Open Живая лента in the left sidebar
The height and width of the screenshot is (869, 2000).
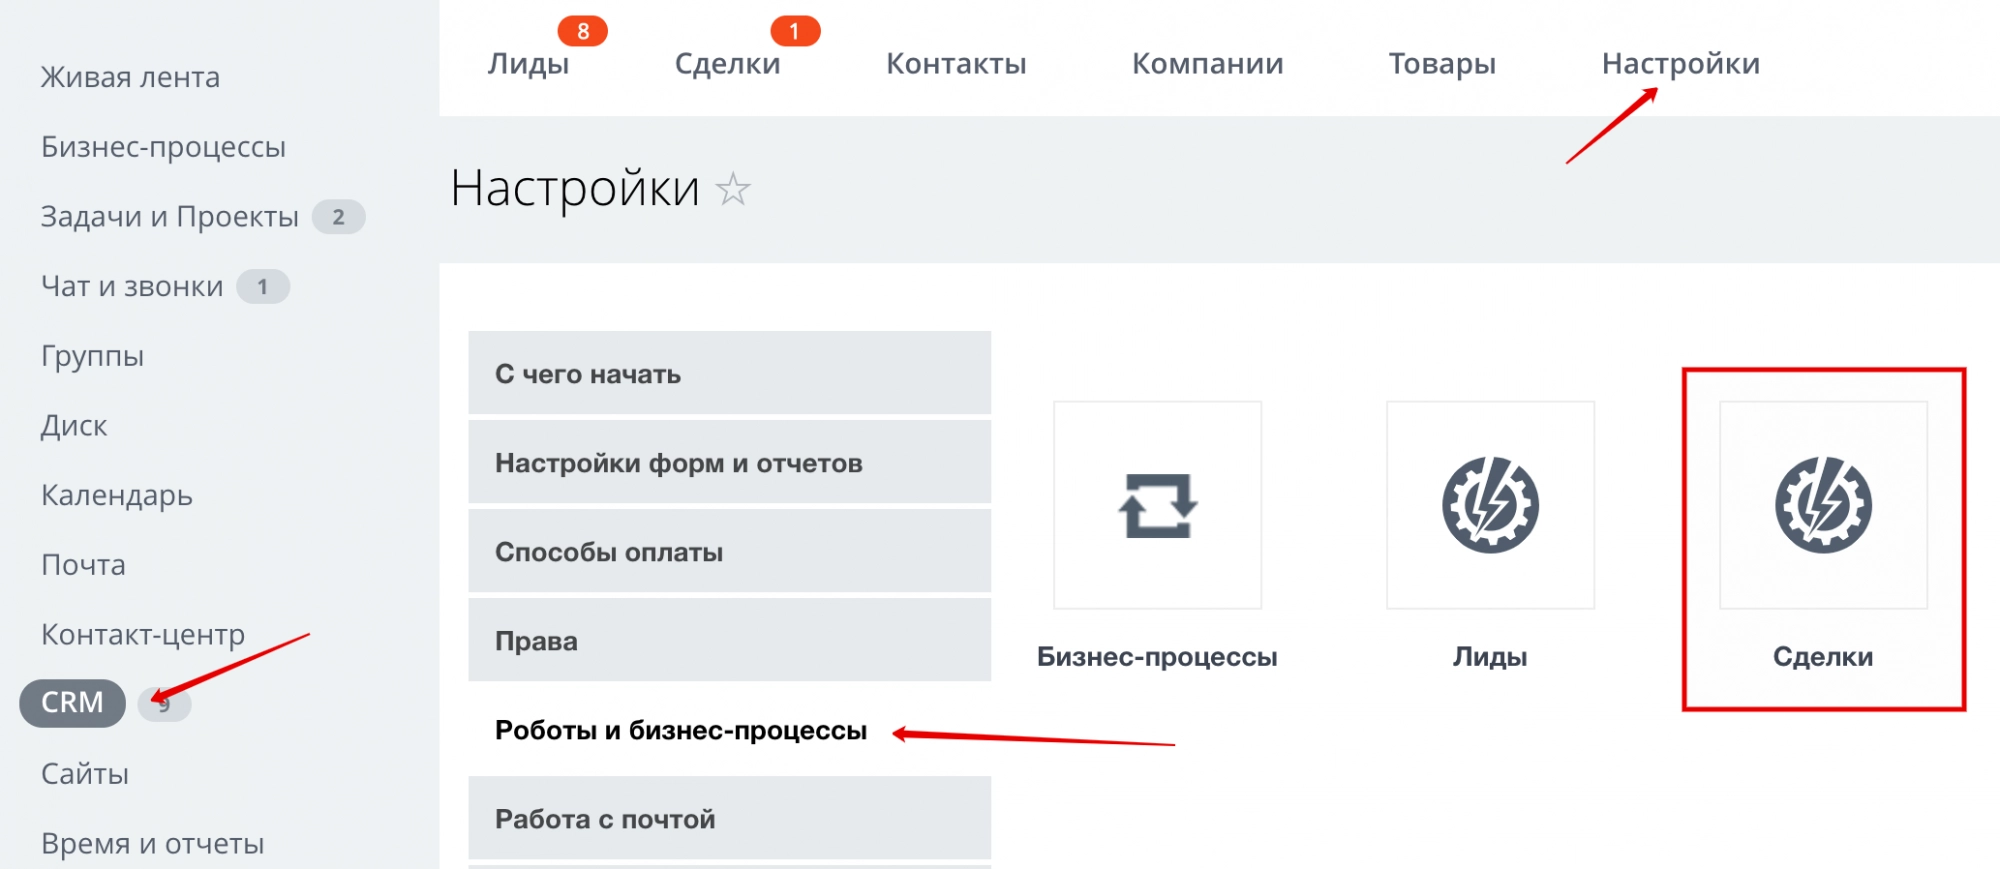coord(130,78)
